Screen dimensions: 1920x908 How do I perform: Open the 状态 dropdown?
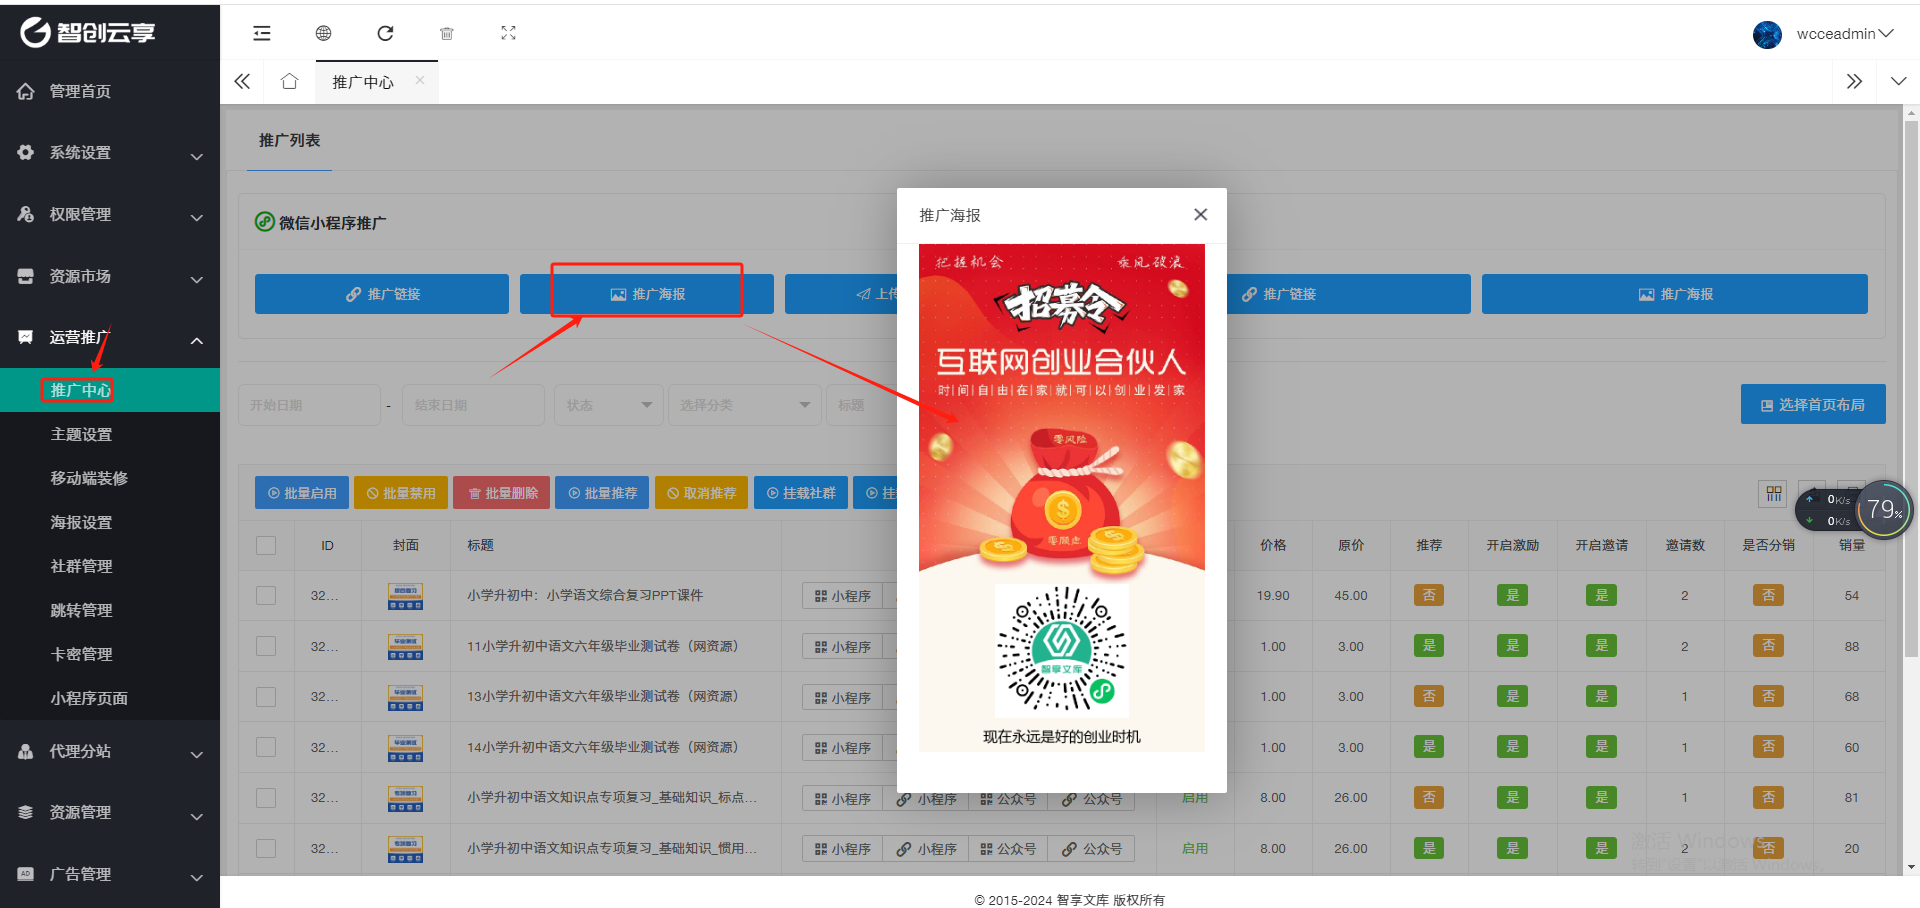(x=609, y=405)
